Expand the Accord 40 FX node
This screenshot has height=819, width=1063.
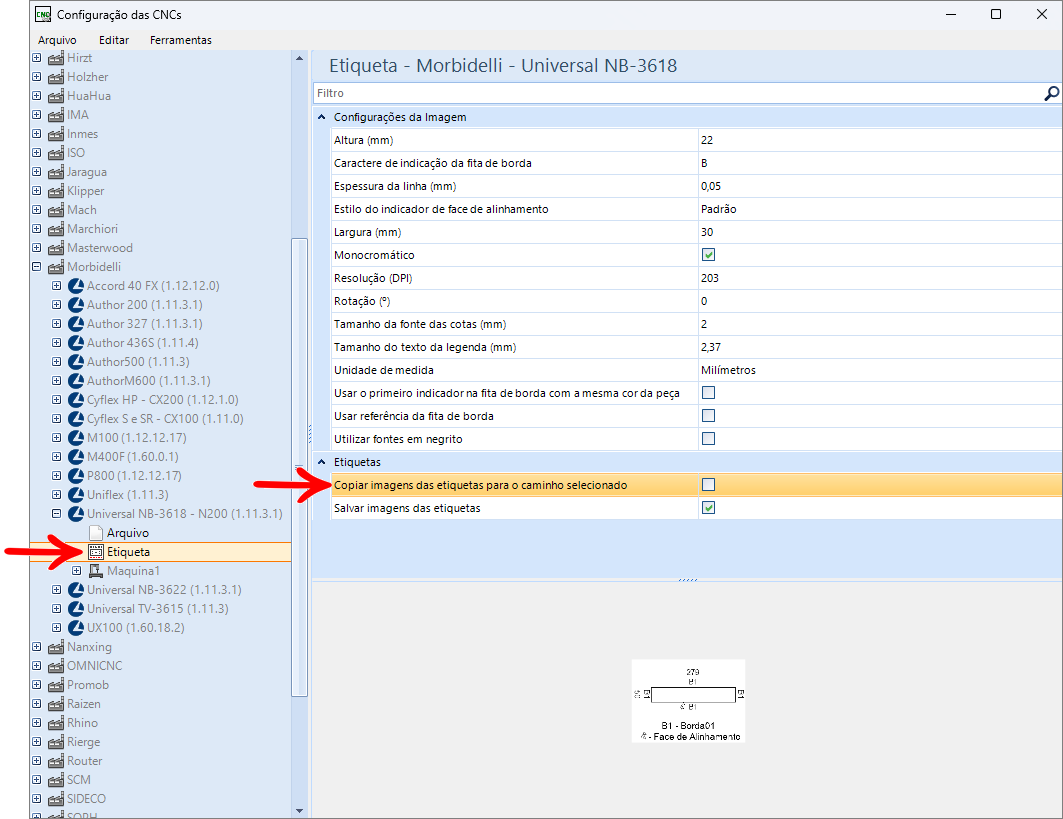pos(57,286)
